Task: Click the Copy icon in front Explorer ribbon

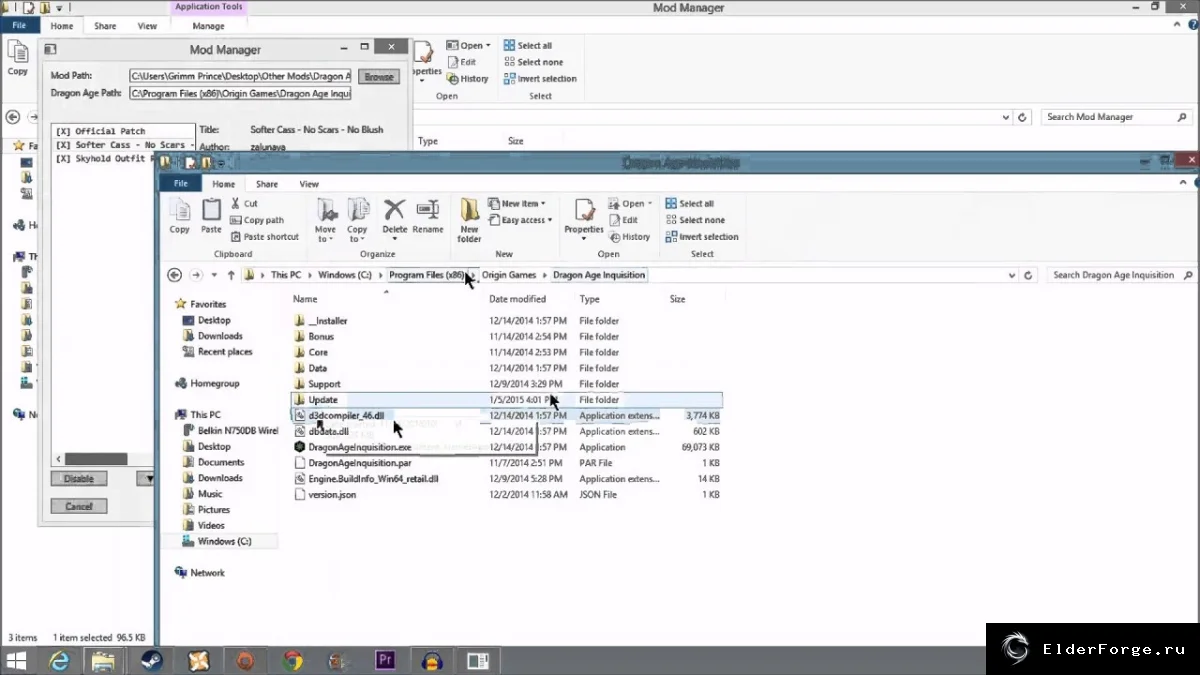Action: tap(180, 215)
